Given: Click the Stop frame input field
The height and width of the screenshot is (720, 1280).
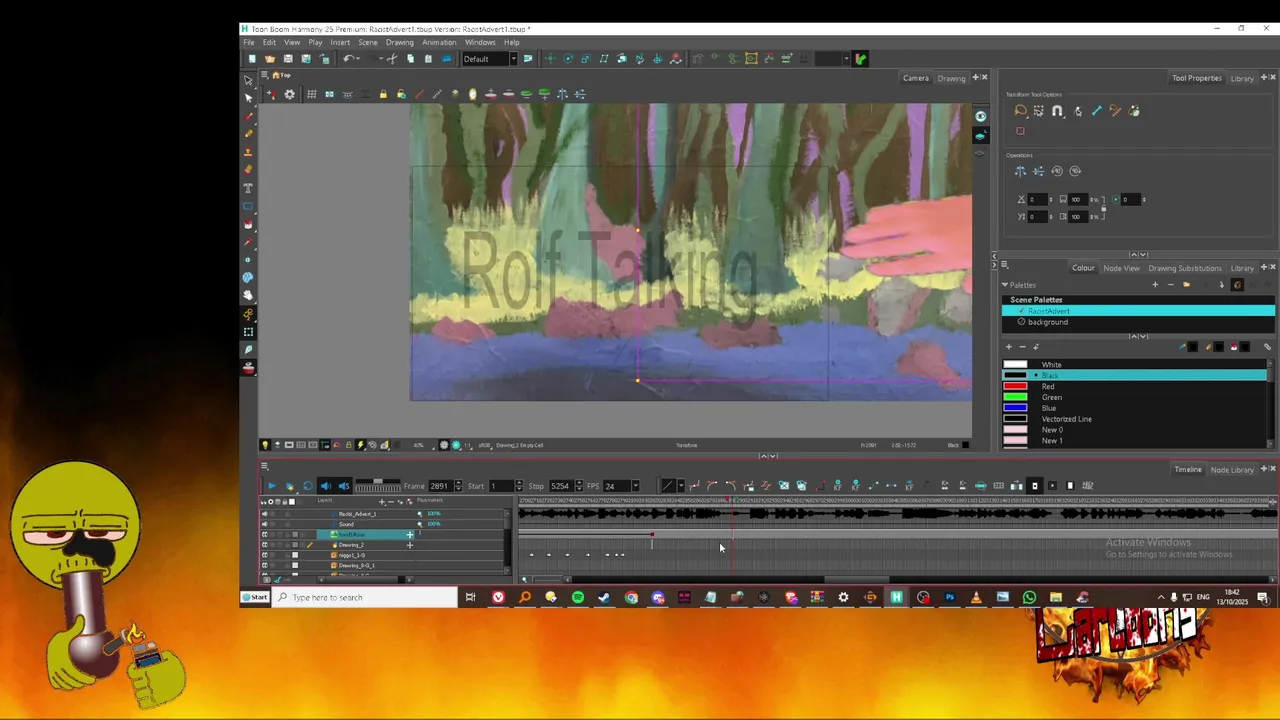Looking at the screenshot, I should [x=559, y=486].
